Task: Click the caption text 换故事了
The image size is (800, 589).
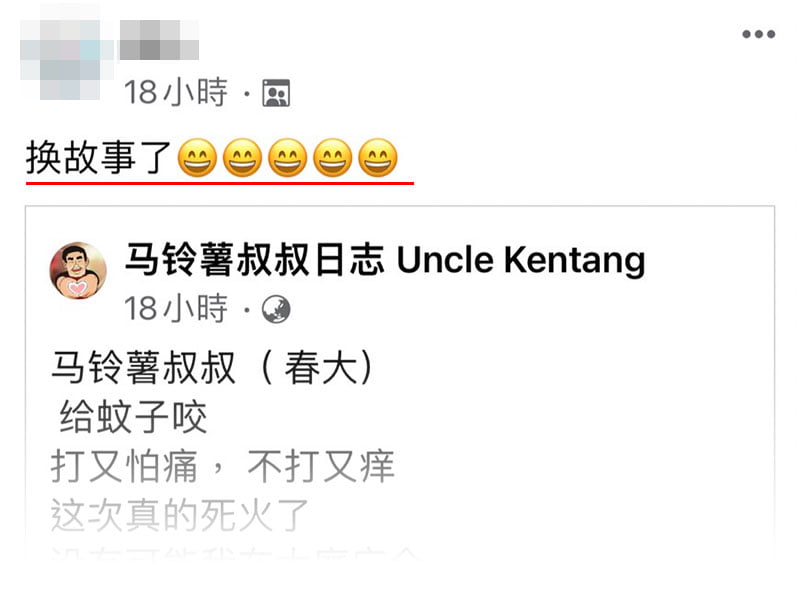Action: click(x=98, y=157)
